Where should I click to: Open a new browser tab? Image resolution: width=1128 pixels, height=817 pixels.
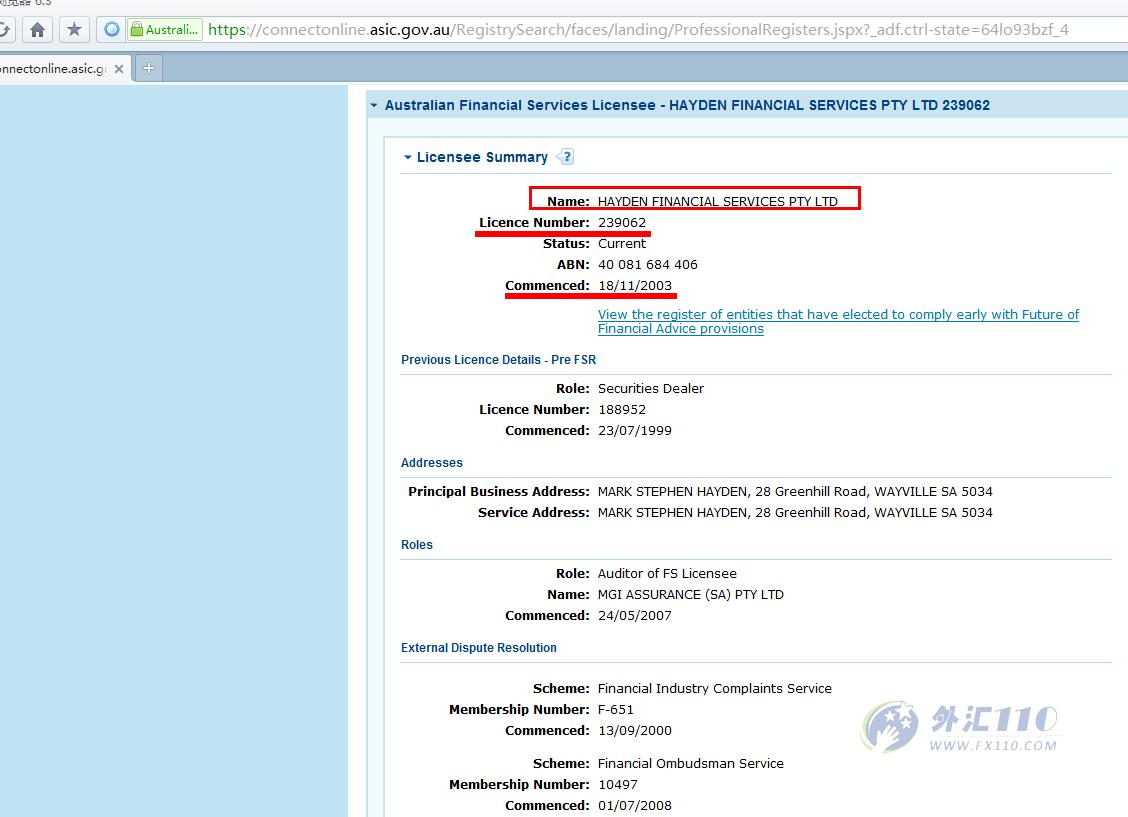pyautogui.click(x=149, y=68)
